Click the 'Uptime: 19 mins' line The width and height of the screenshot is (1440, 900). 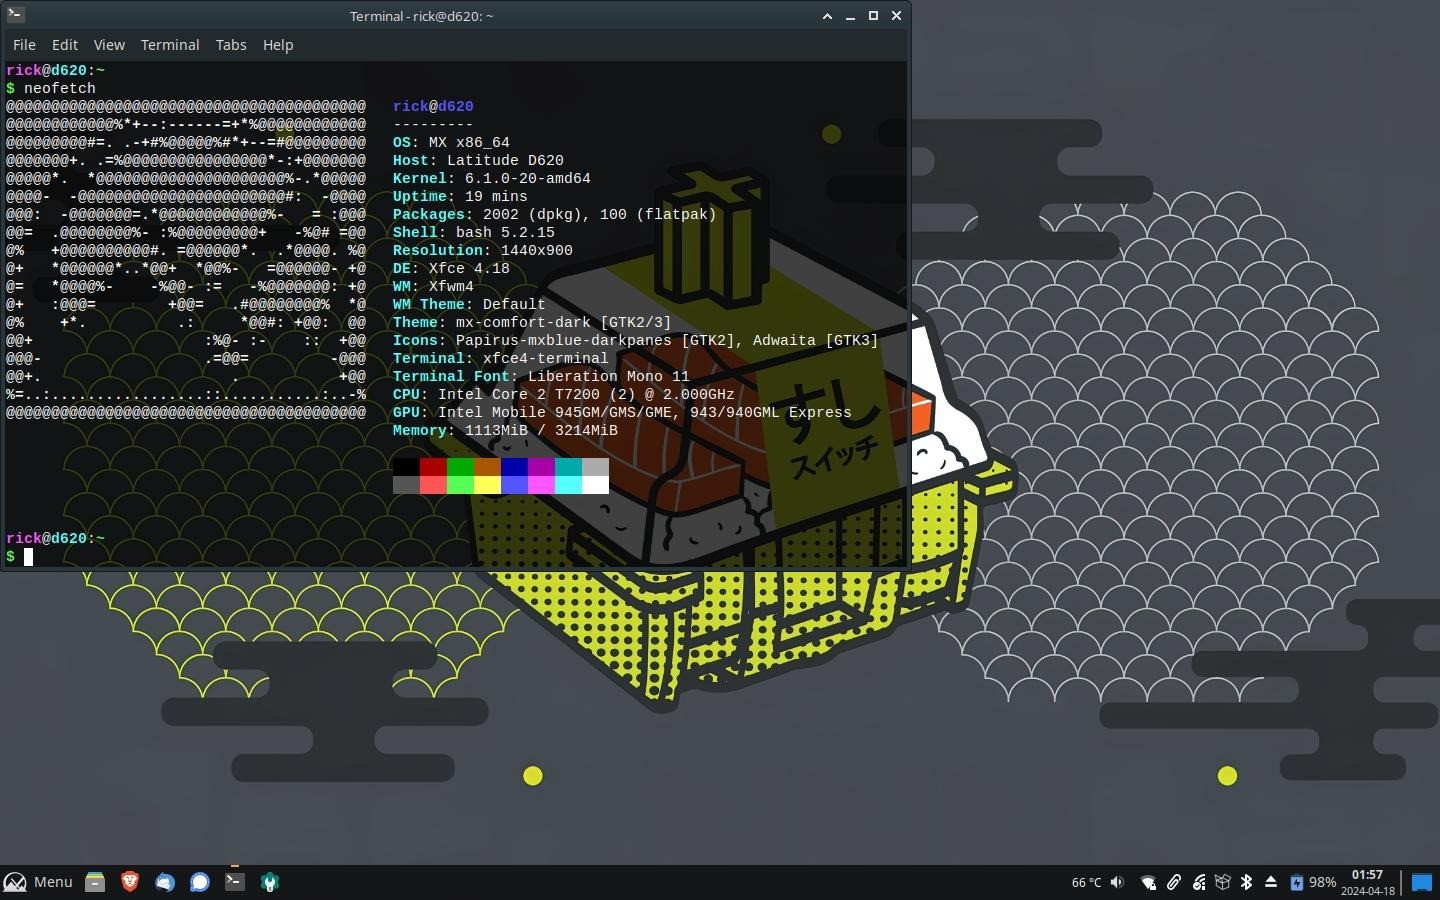[x=460, y=196]
